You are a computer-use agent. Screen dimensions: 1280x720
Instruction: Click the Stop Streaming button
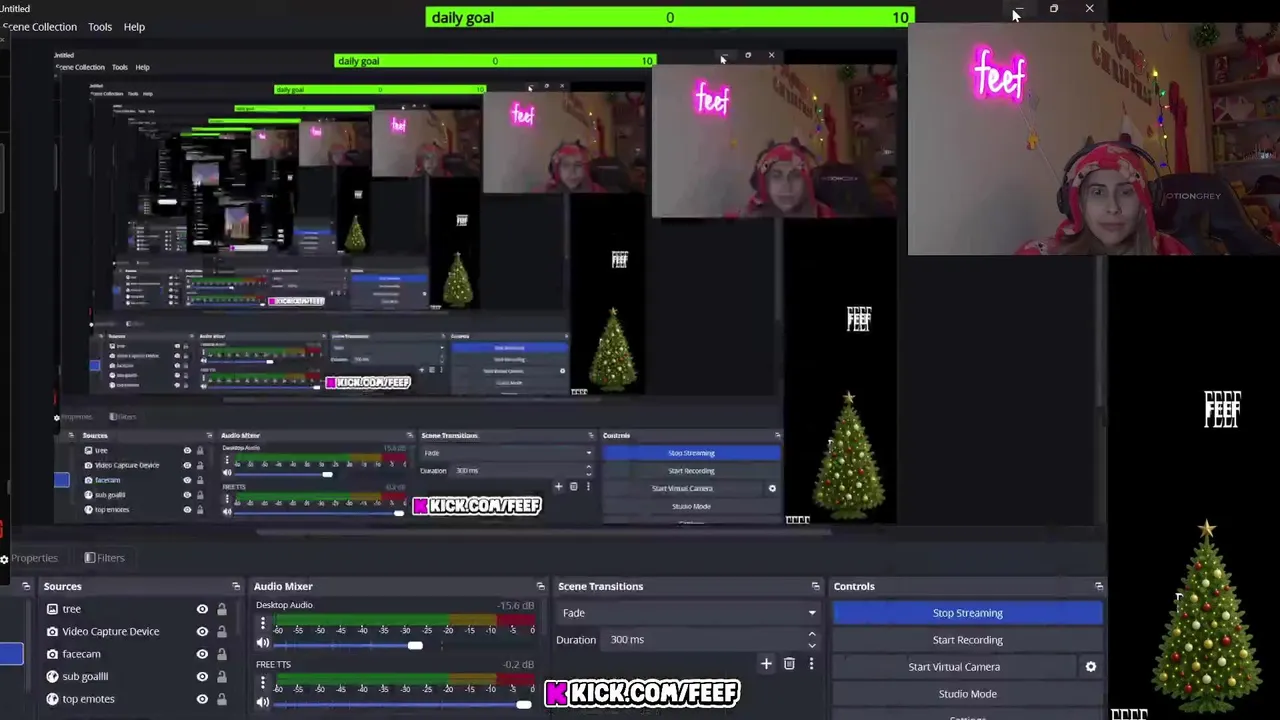click(x=967, y=613)
